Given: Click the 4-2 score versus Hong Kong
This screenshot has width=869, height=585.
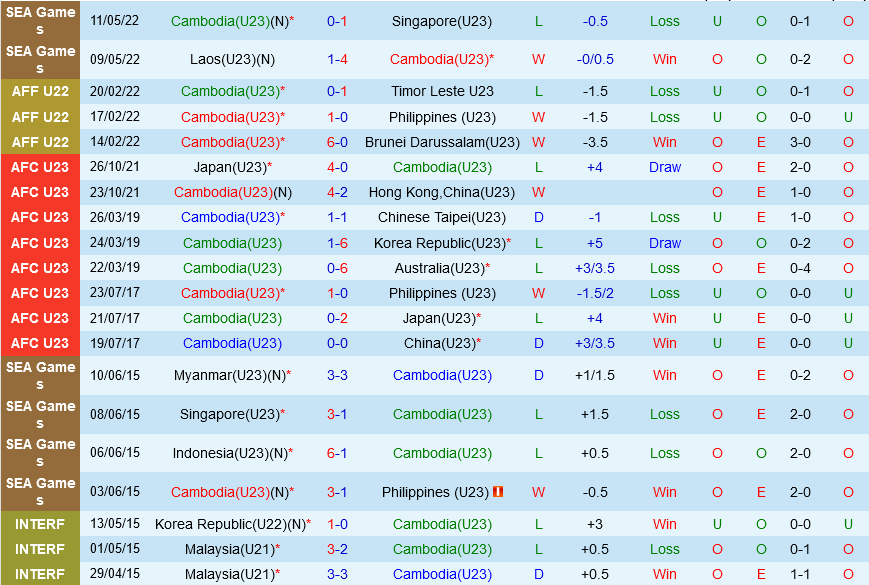Looking at the screenshot, I should click(337, 192).
